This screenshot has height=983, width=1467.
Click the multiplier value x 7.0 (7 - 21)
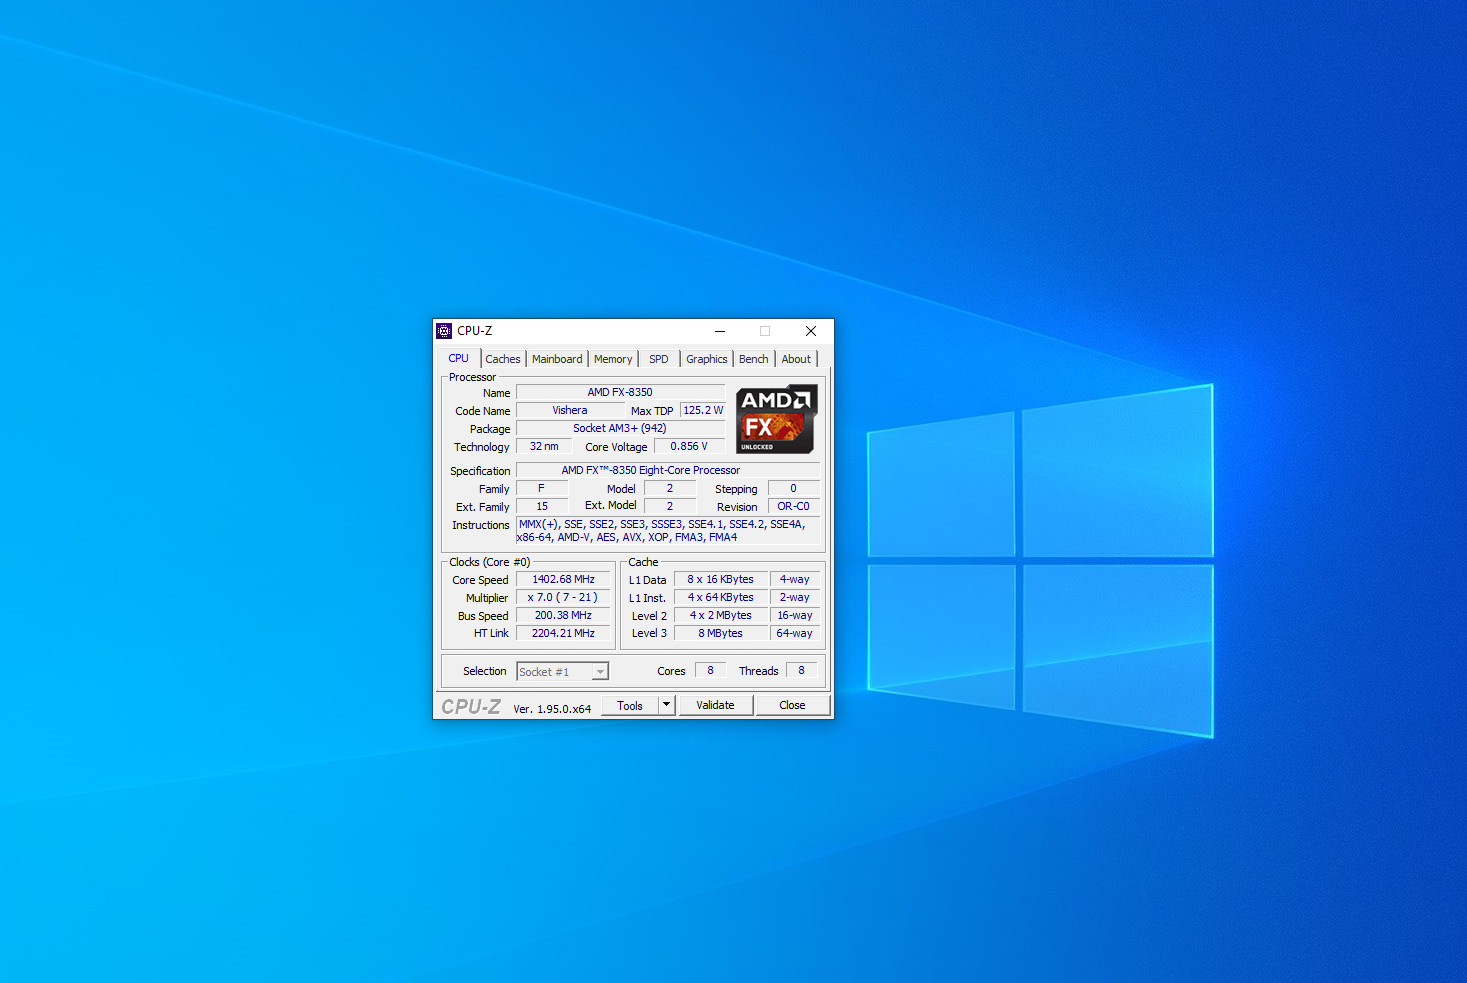[563, 597]
